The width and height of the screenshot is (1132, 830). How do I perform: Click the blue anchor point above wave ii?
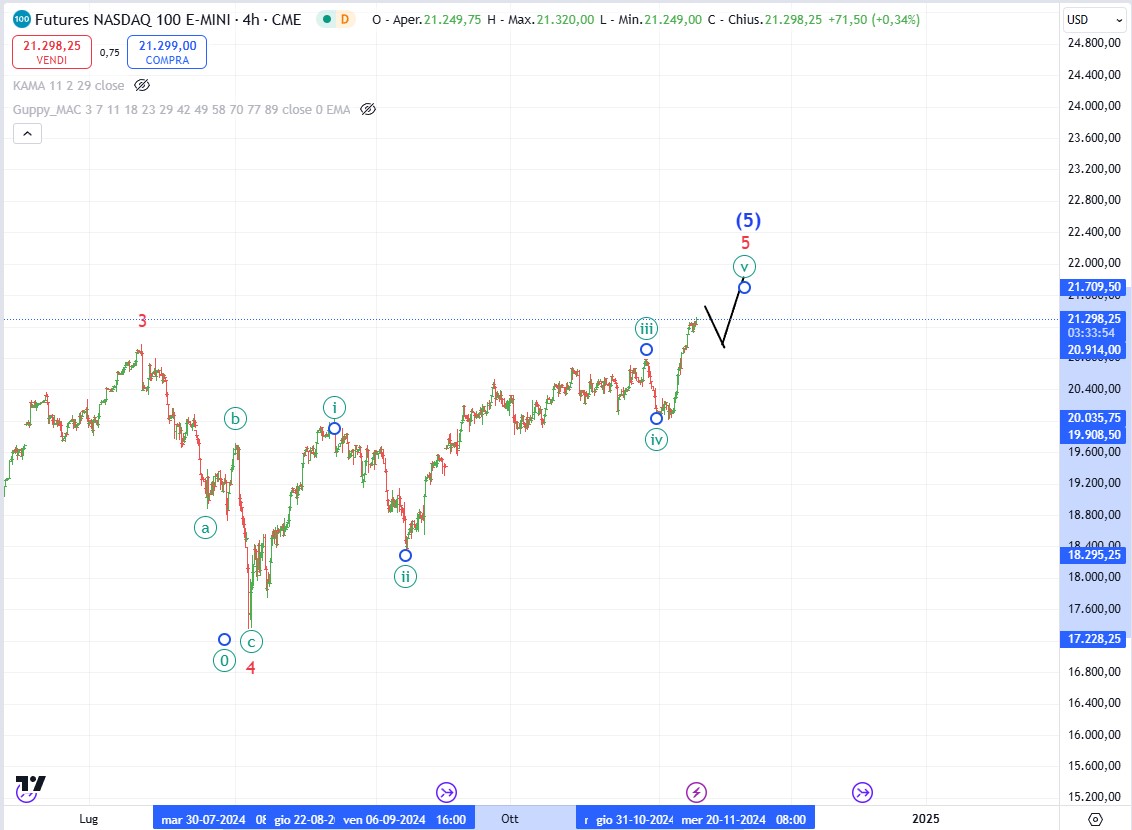tap(406, 556)
